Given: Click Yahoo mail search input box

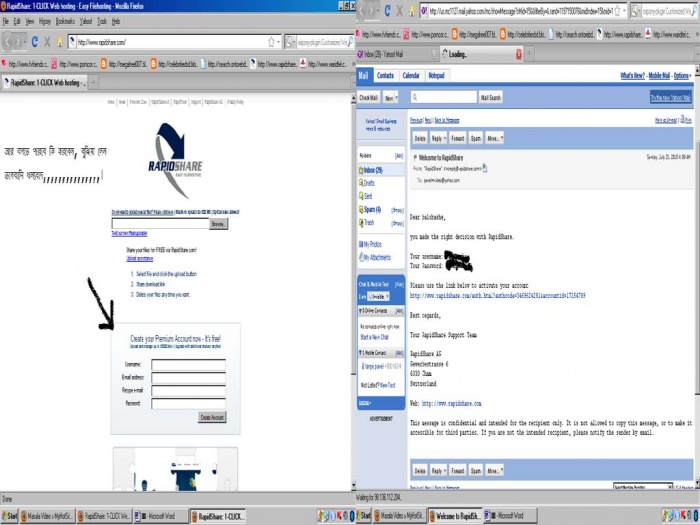Looking at the screenshot, I should pyautogui.click(x=444, y=97).
